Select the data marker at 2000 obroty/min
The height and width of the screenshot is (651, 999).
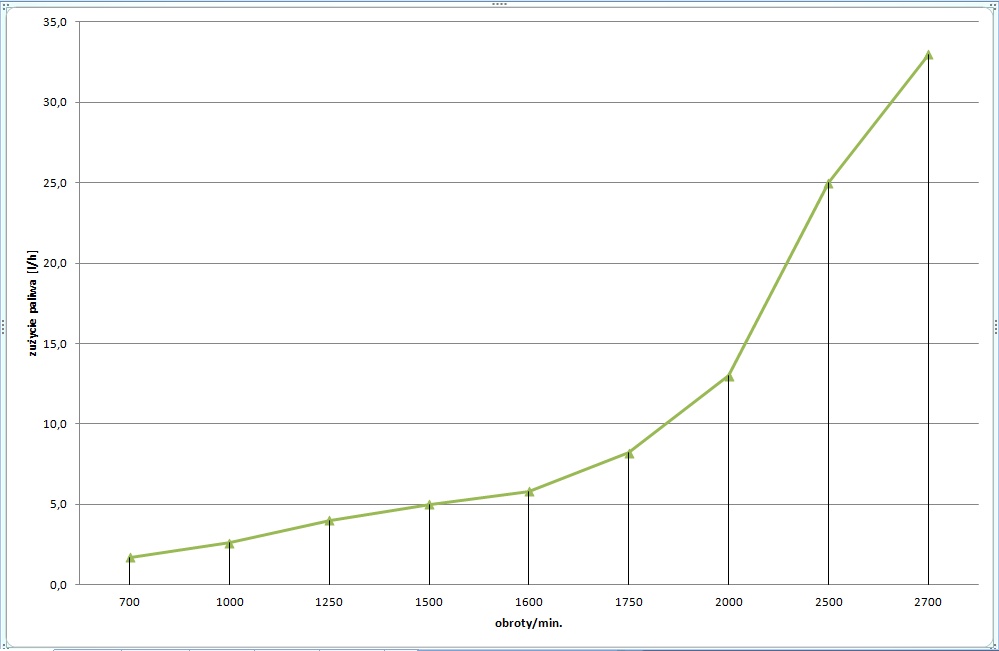[x=729, y=376]
